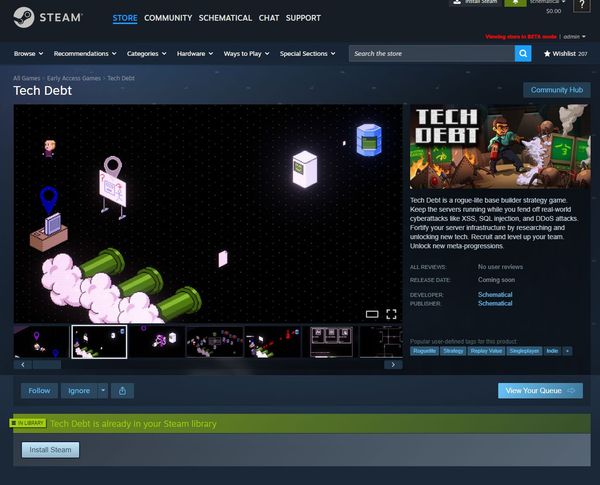This screenshot has width=600, height=485.
Task: Select the sixth thumbnail showing card panels
Action: (330, 342)
